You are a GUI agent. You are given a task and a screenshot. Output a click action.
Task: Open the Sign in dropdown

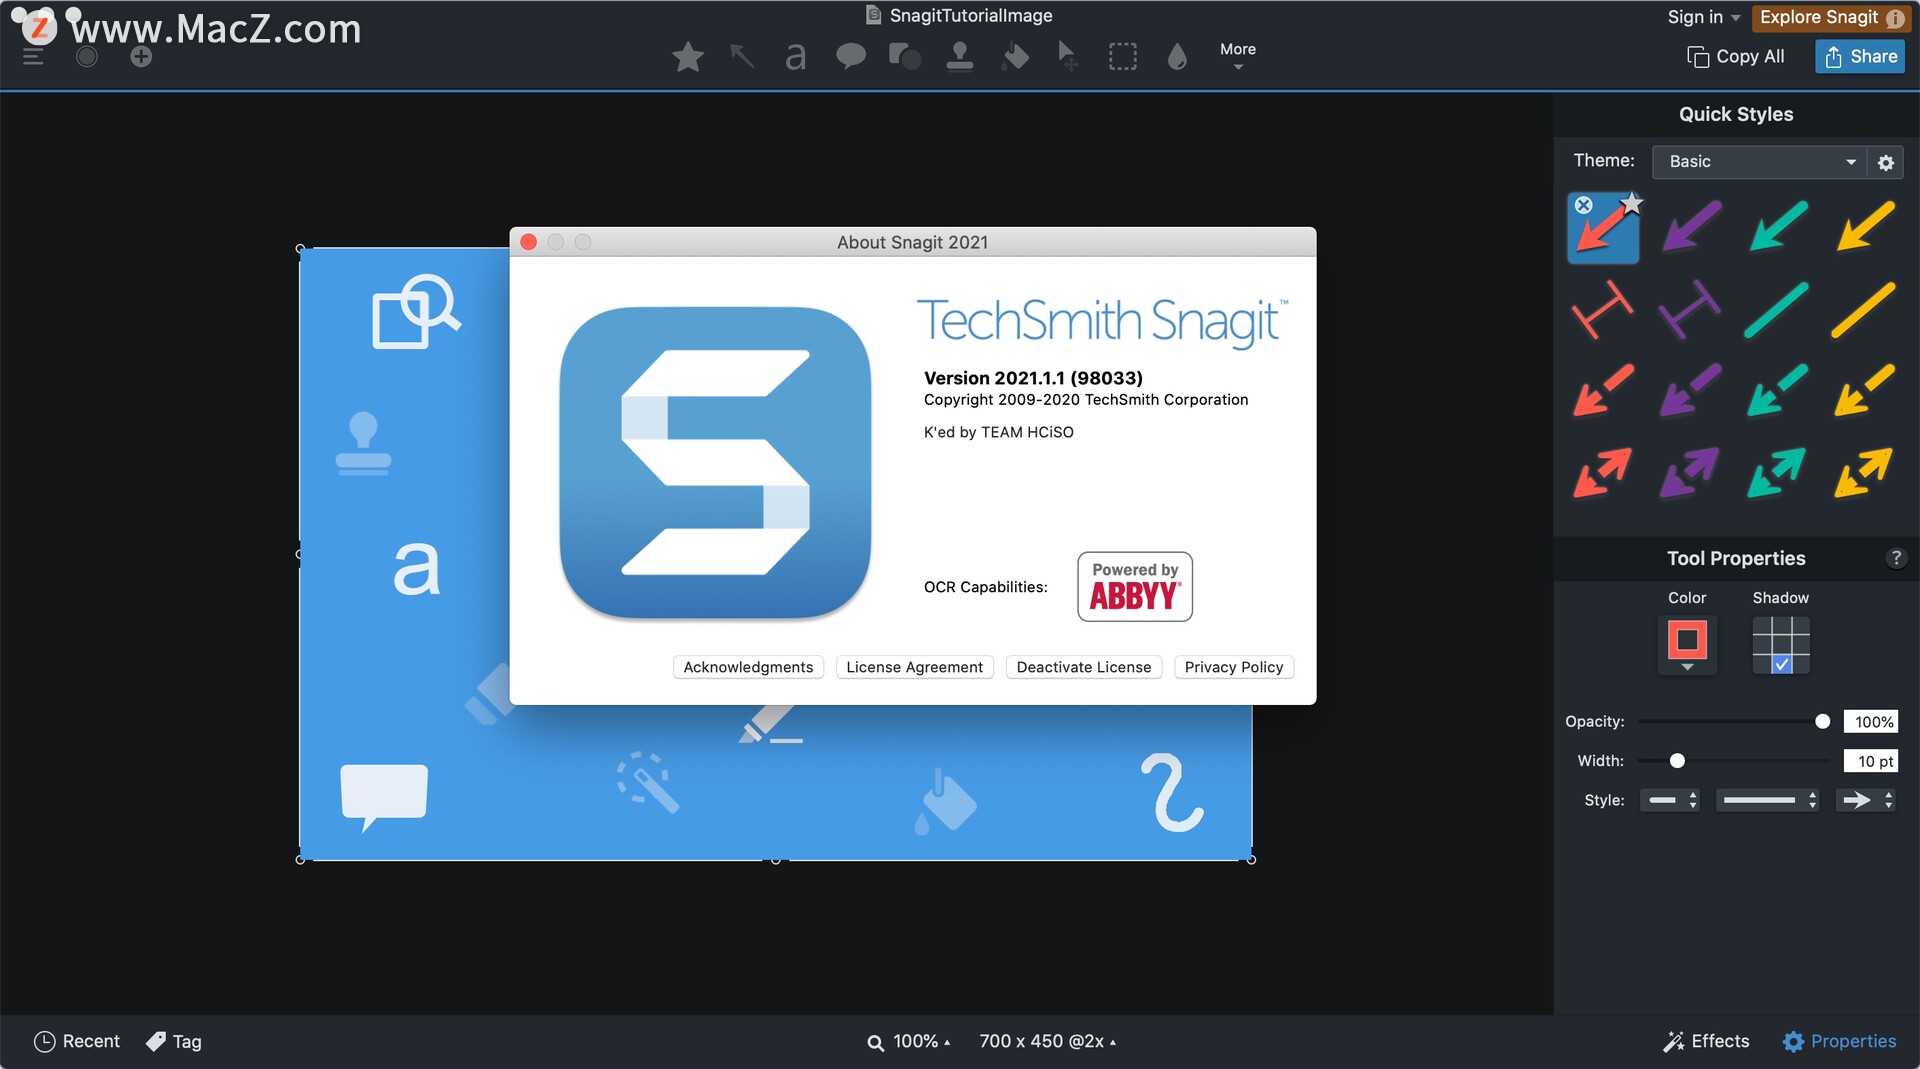click(x=1703, y=17)
